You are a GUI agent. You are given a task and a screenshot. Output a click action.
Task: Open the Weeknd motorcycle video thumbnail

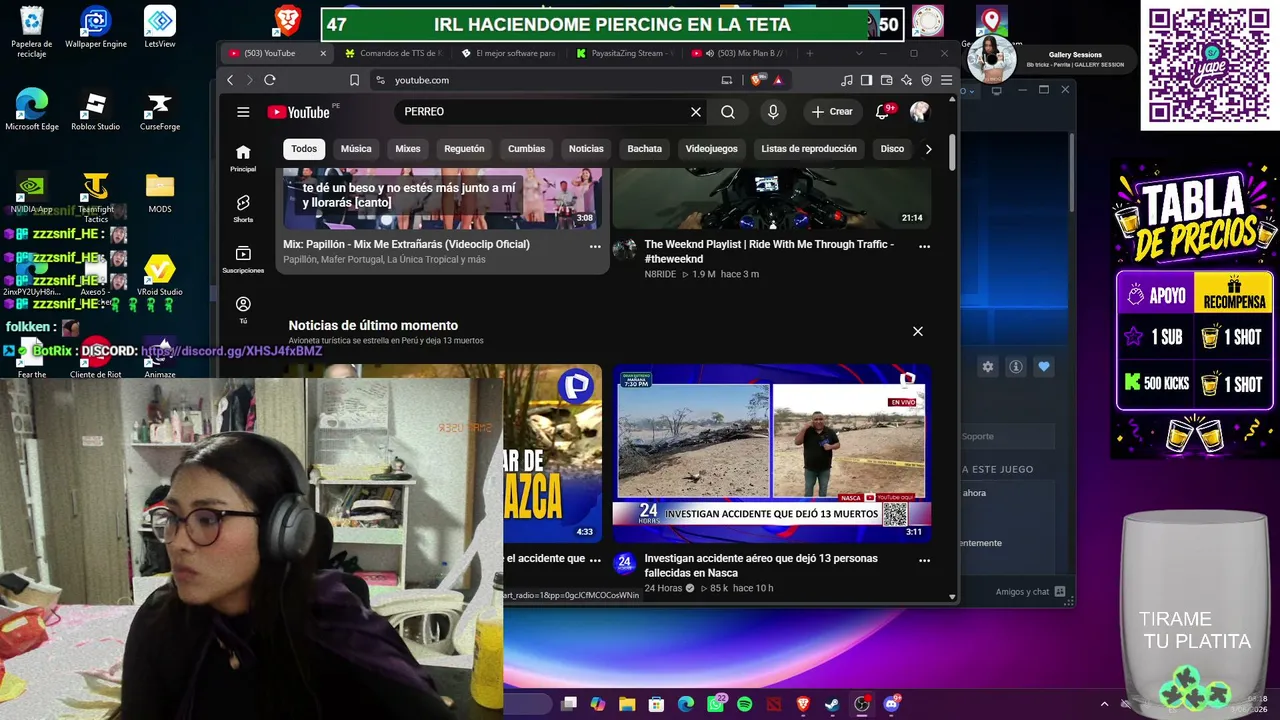772,199
